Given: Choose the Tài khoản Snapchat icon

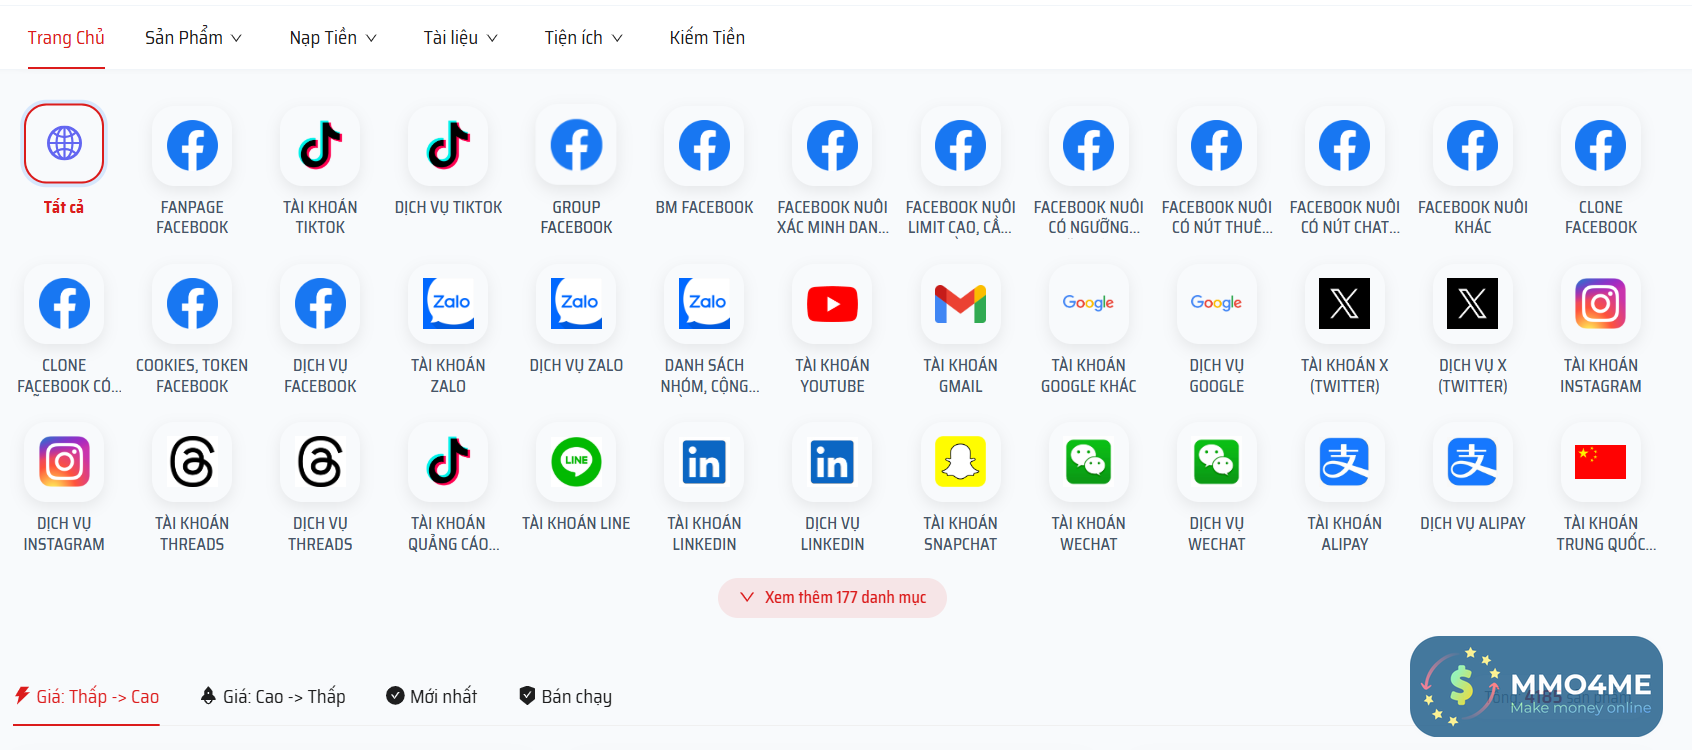Looking at the screenshot, I should (x=960, y=461).
